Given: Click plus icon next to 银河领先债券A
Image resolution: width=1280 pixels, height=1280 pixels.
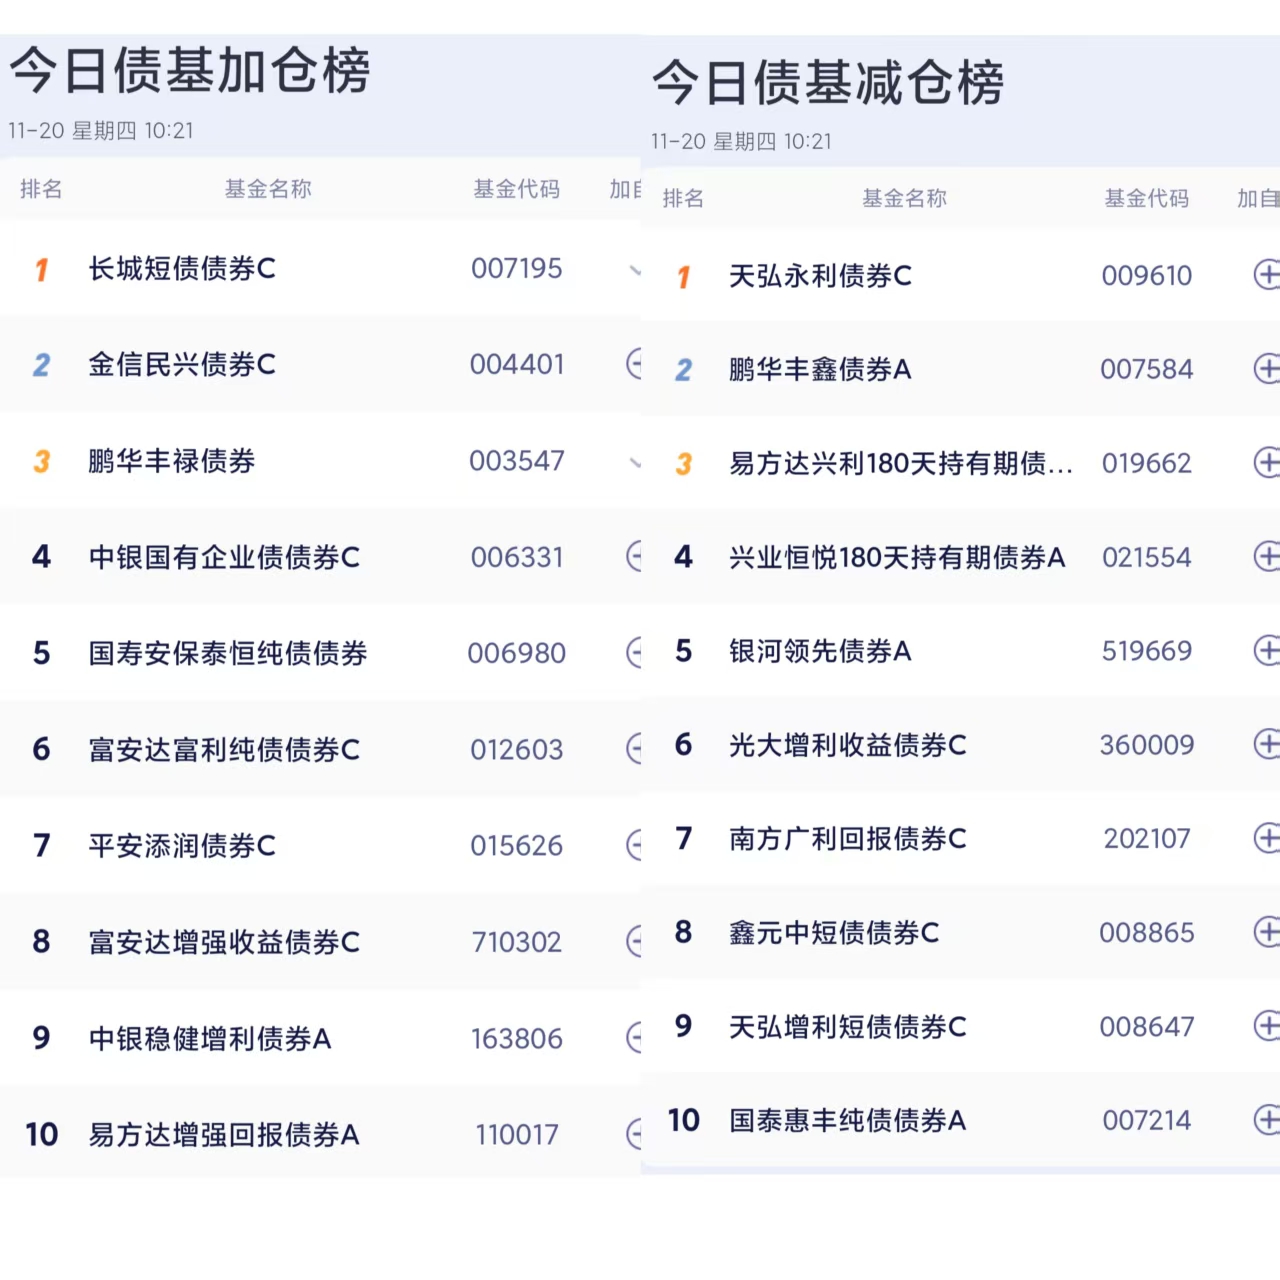Looking at the screenshot, I should 1267,651.
